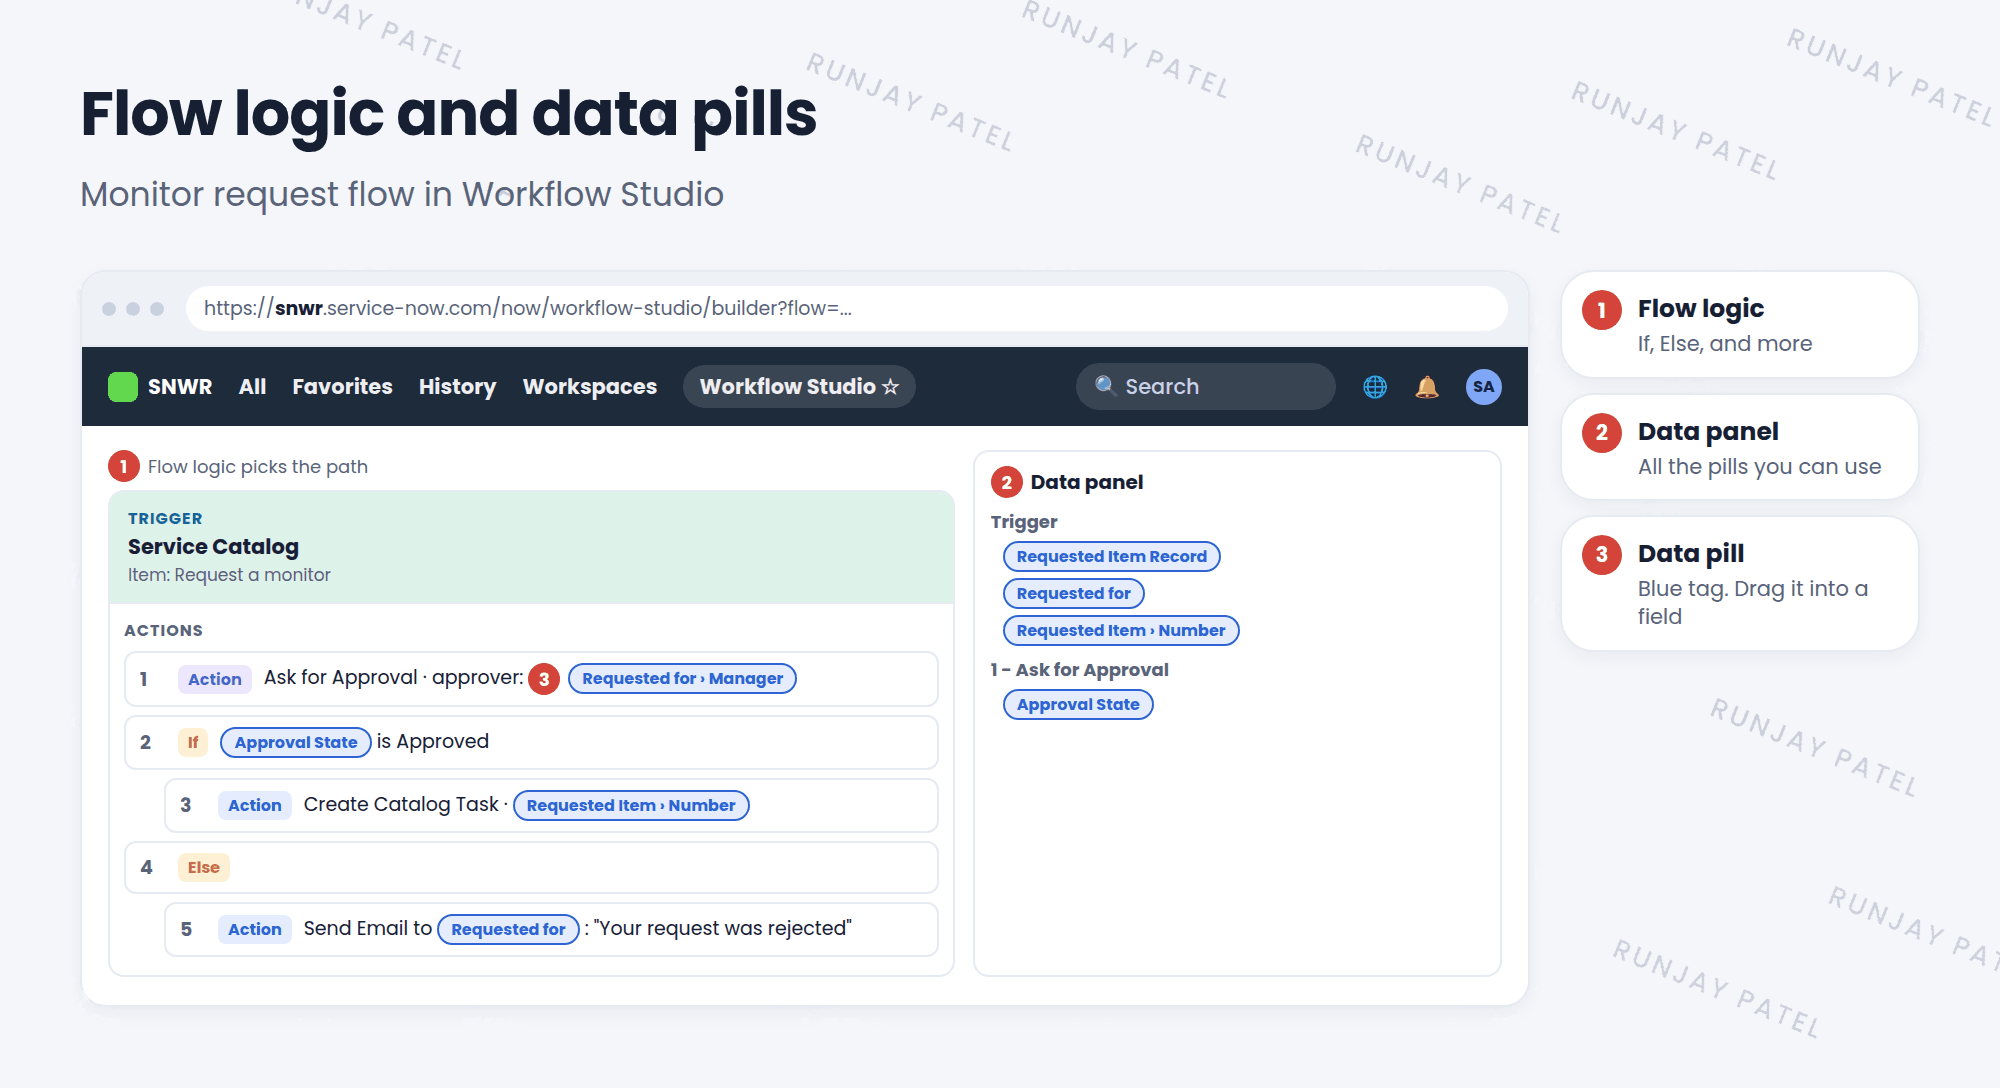Click the Requested for pill in step 5

pyautogui.click(x=508, y=929)
